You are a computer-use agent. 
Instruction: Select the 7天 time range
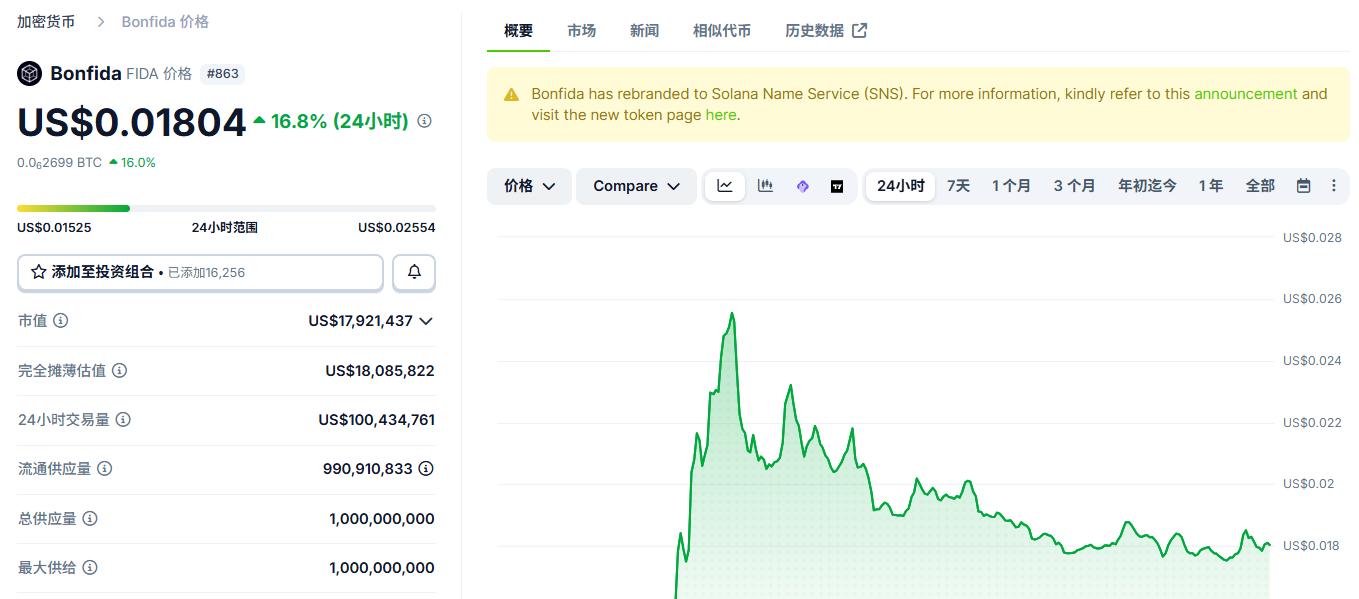[957, 186]
